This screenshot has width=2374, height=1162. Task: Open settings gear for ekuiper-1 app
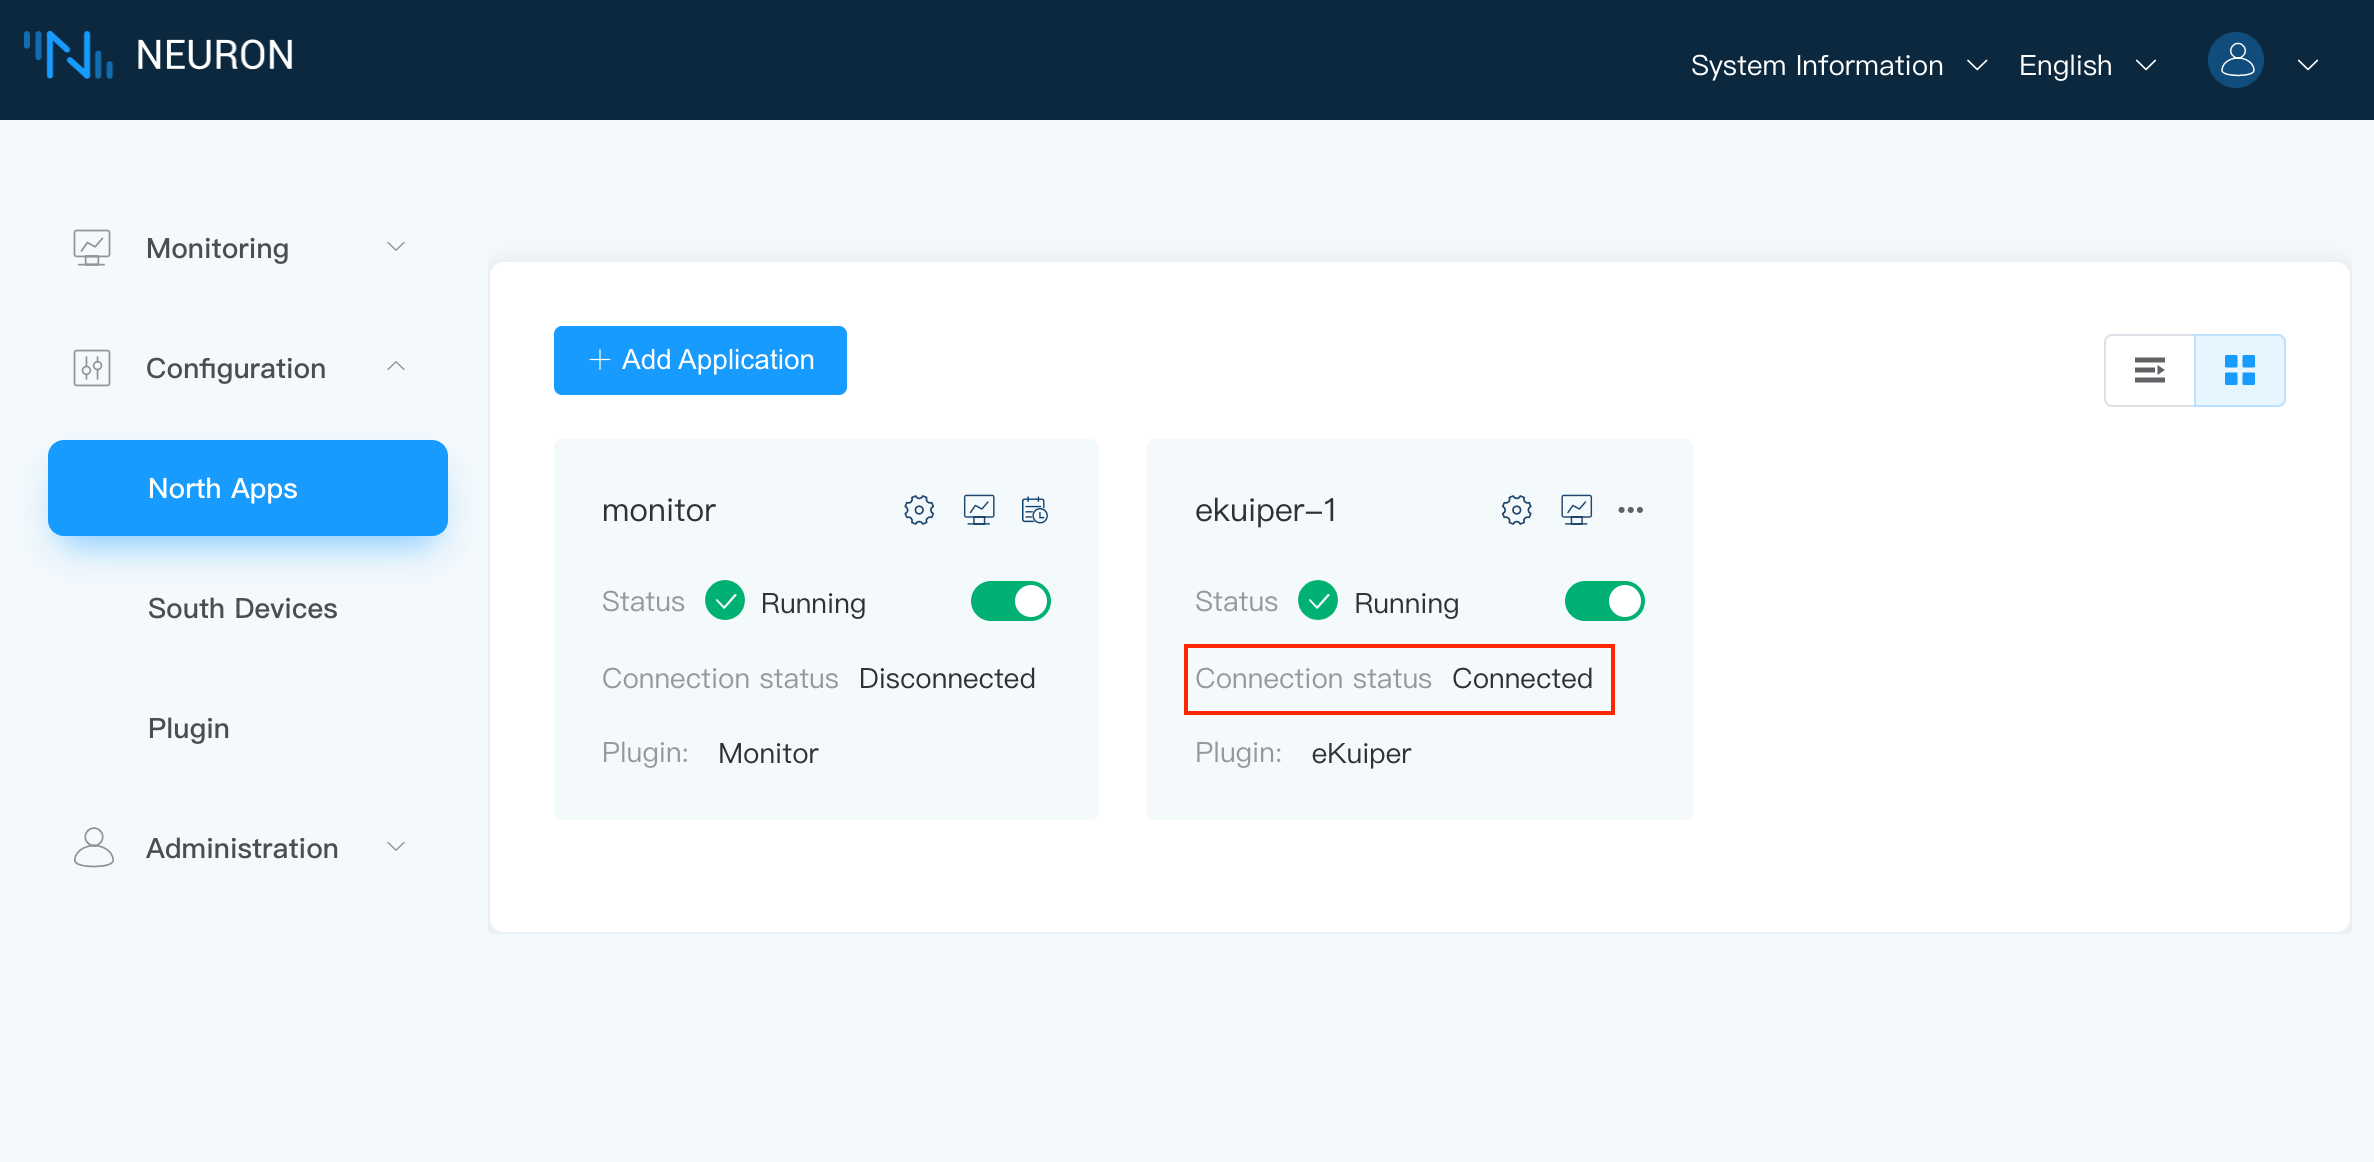pos(1516,510)
